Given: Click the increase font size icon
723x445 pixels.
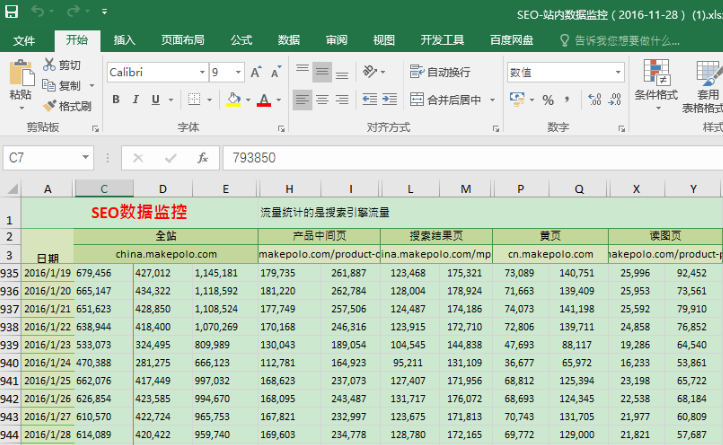Looking at the screenshot, I should coord(256,73).
